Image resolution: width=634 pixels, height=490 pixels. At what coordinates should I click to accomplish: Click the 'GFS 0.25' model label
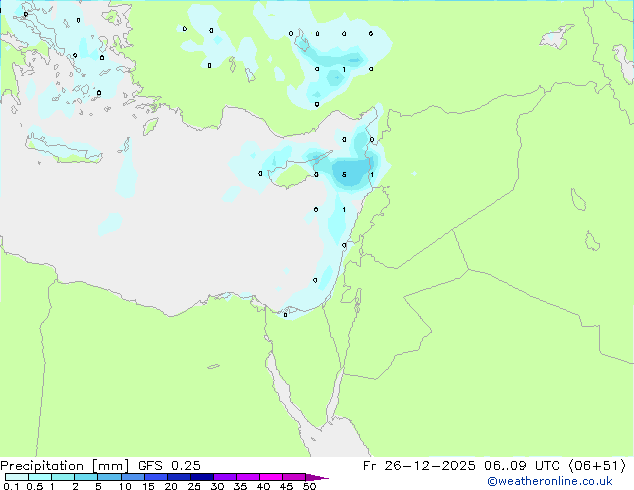[x=169, y=466]
